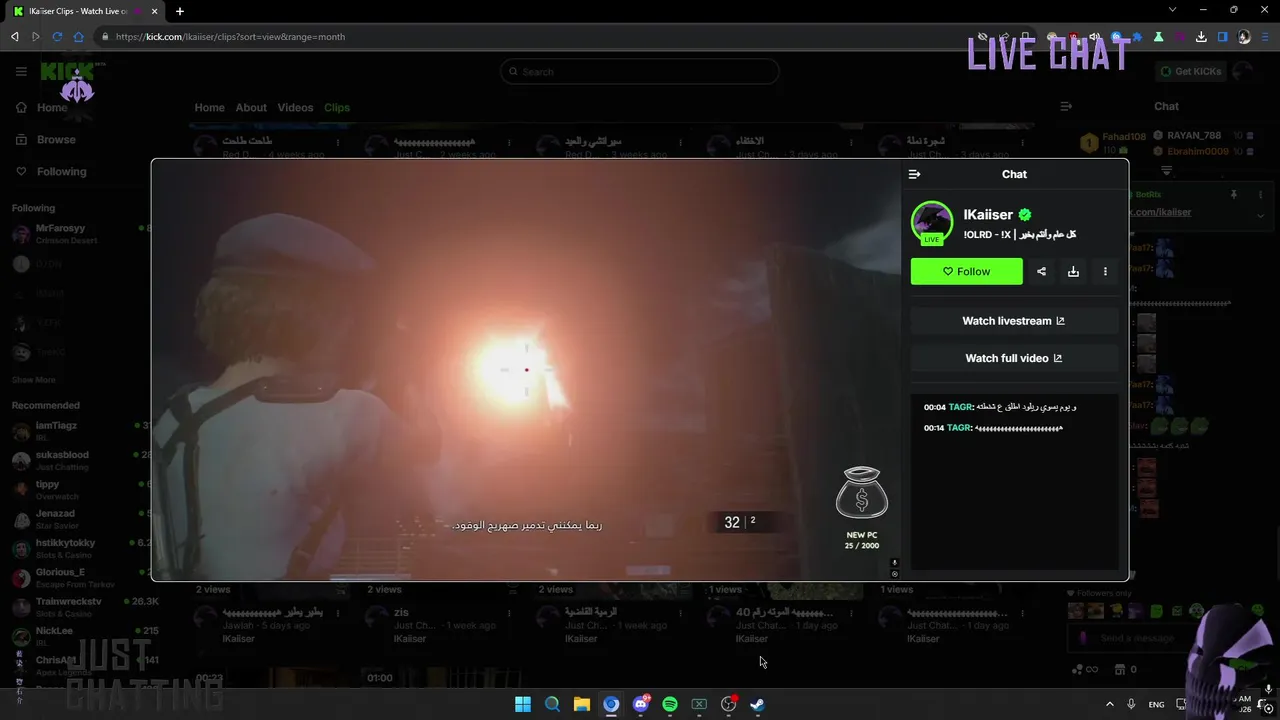Viewport: 1280px width, 720px height.
Task: Switch to the channel About tab
Action: click(251, 108)
